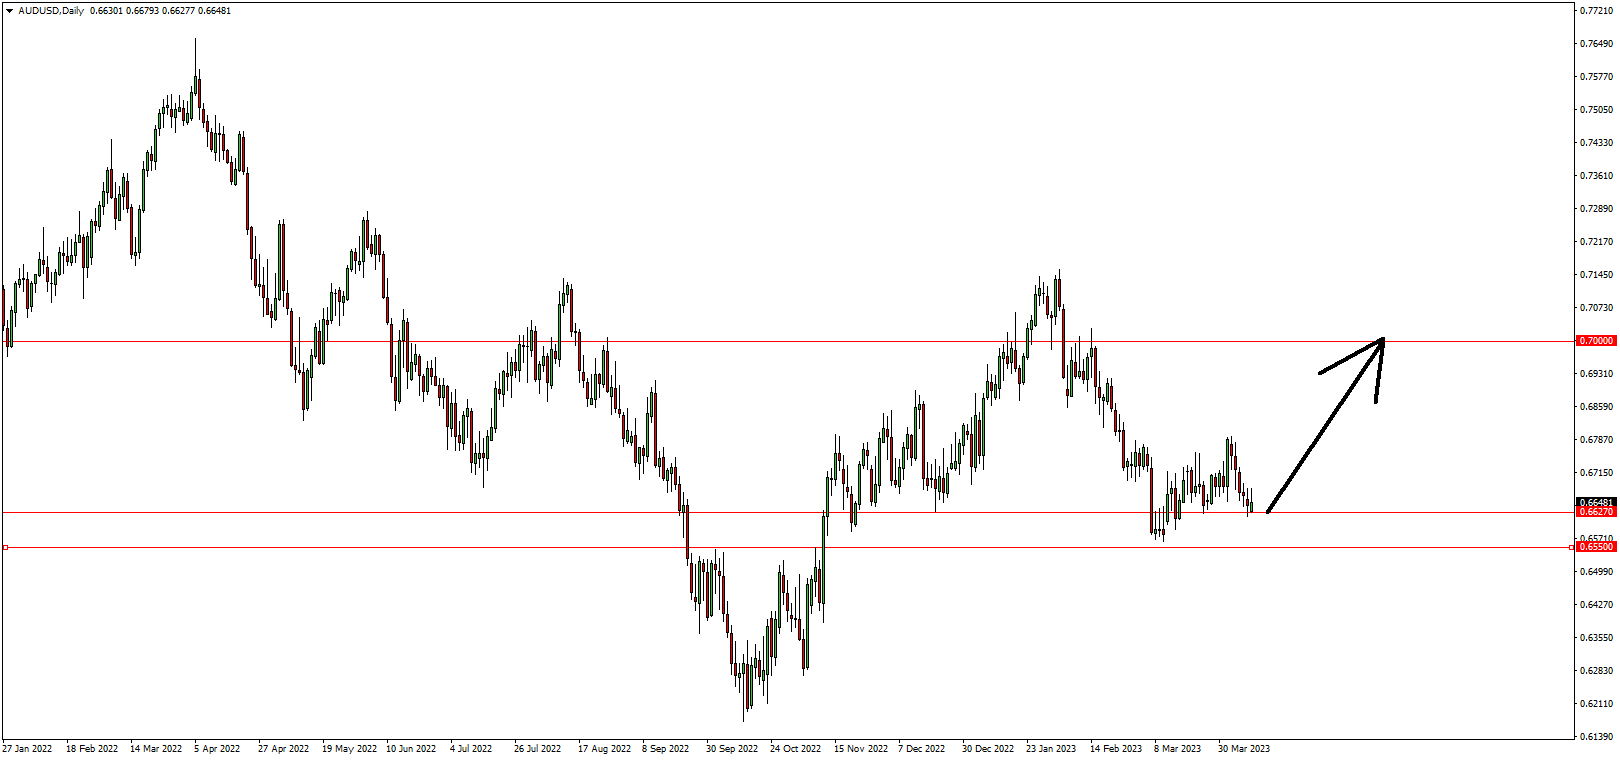The width and height of the screenshot is (1620, 760).
Task: Click the 30 Dec 2022 date label
Action: (x=988, y=749)
